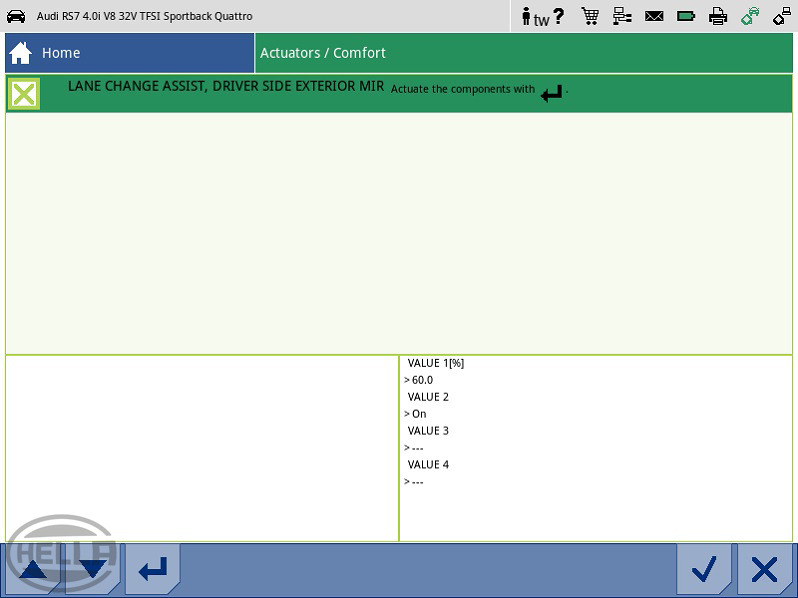The image size is (798, 598).
Task: Open the help question mark icon
Action: 558,16
